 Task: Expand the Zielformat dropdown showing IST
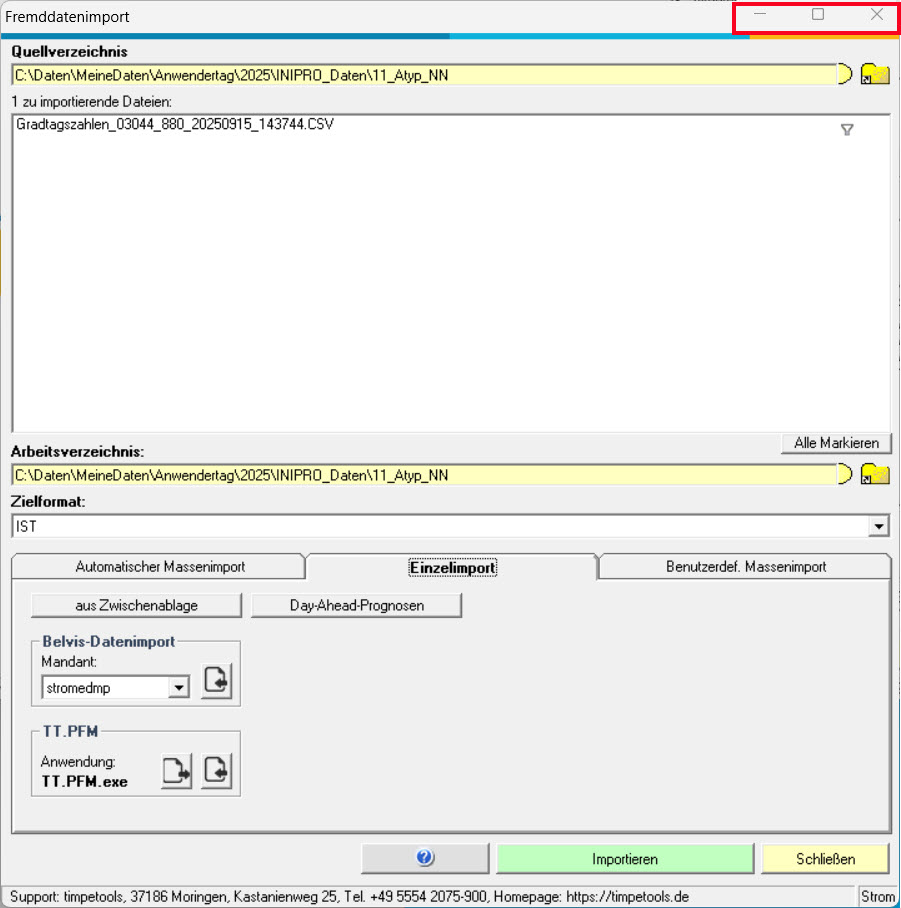879,526
